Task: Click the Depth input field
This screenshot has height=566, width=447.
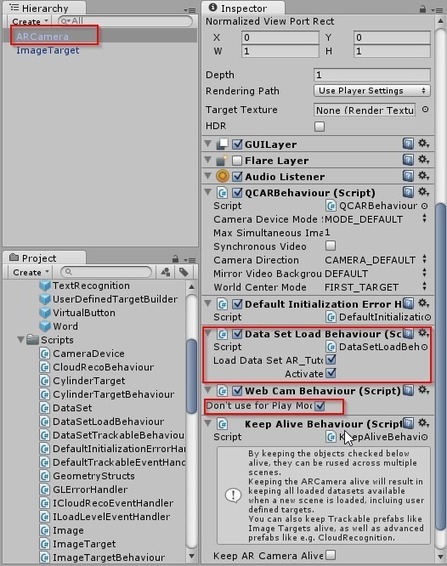Action: tap(372, 75)
